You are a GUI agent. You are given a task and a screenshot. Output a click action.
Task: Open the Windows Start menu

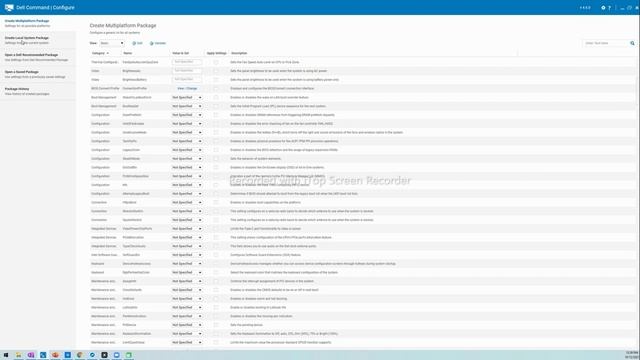(x=6, y=355)
